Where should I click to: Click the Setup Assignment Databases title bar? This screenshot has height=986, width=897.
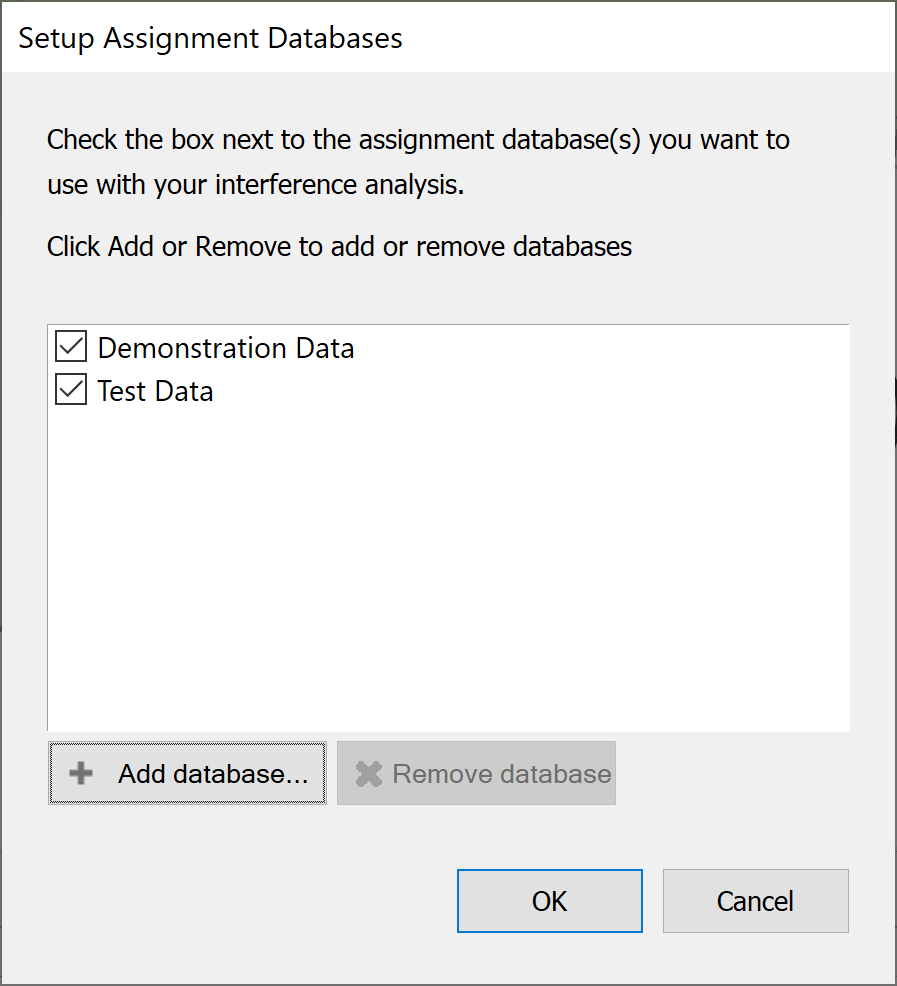(448, 38)
